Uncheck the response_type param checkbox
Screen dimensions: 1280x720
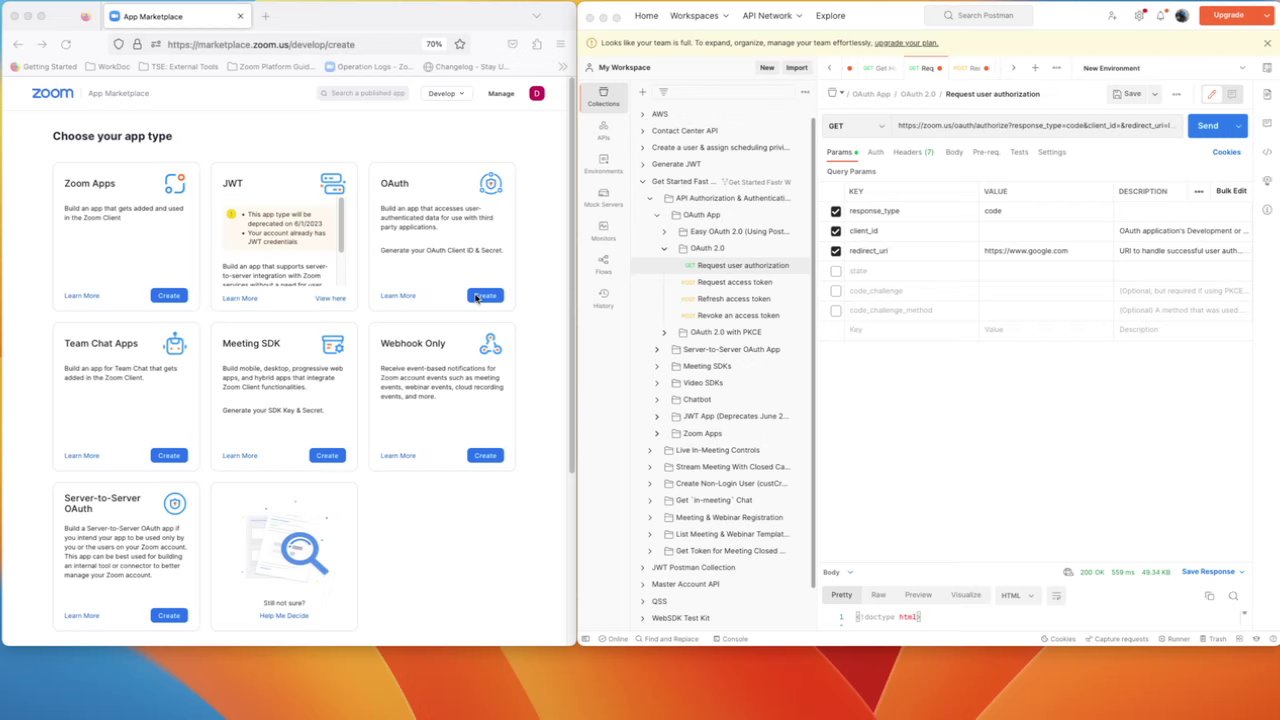tap(836, 211)
